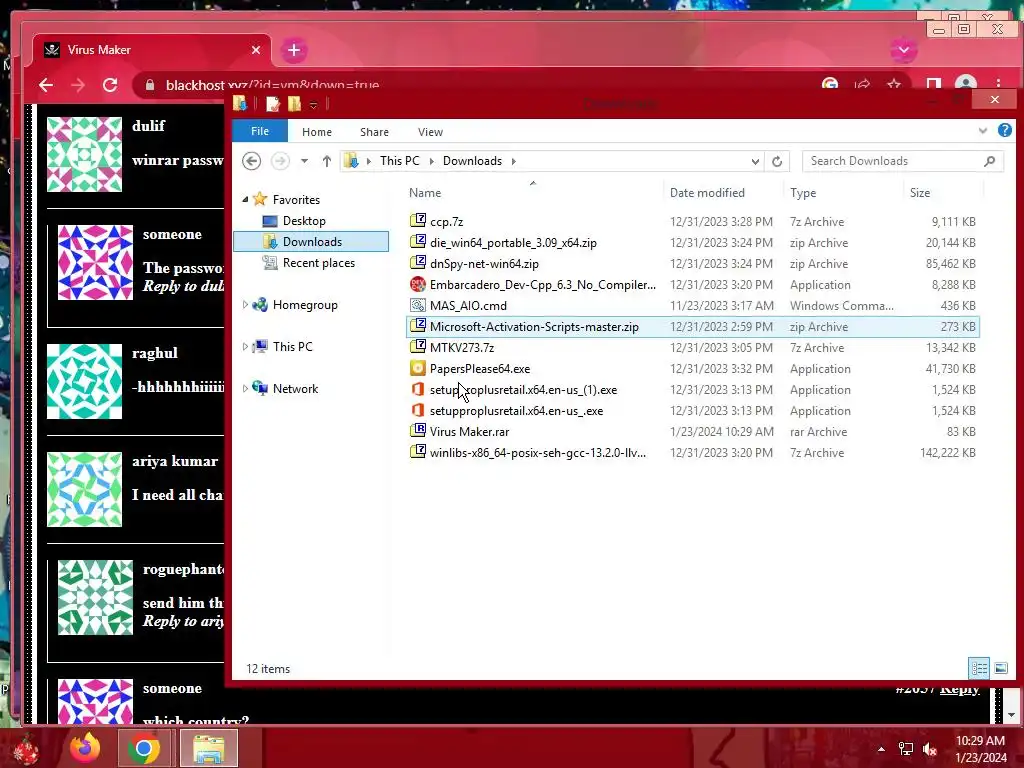Click the Embarcadero Dev-Cpp application icon
The image size is (1024, 768).
click(x=418, y=284)
